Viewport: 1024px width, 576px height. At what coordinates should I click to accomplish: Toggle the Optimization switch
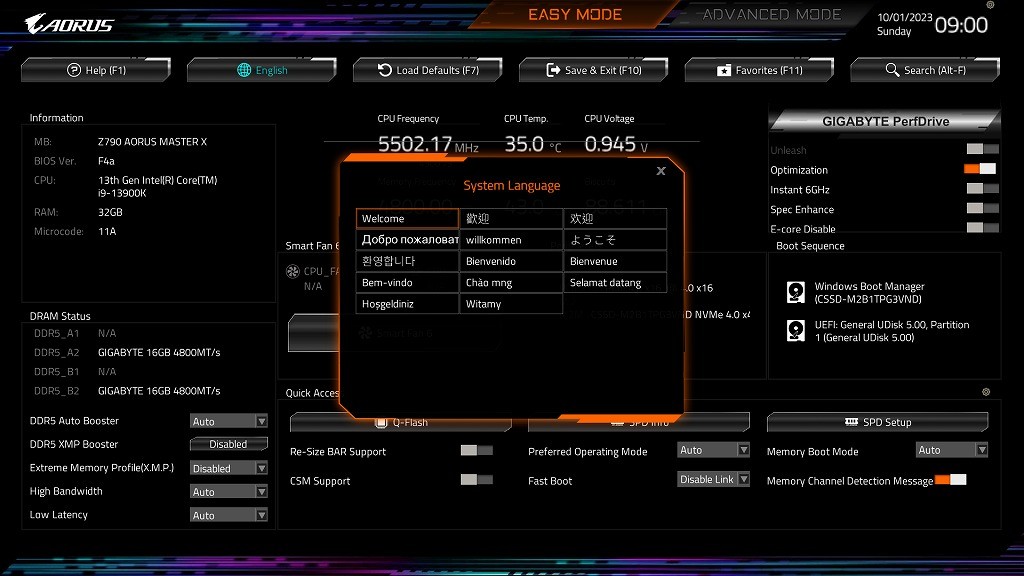[980, 168]
